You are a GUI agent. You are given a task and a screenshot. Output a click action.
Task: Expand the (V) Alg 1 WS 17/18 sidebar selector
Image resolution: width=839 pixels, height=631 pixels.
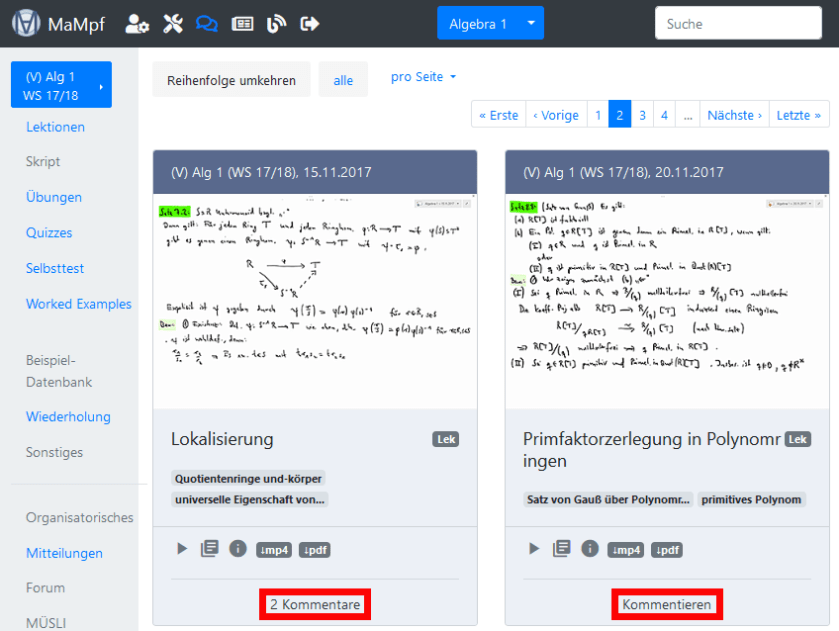pos(61,85)
